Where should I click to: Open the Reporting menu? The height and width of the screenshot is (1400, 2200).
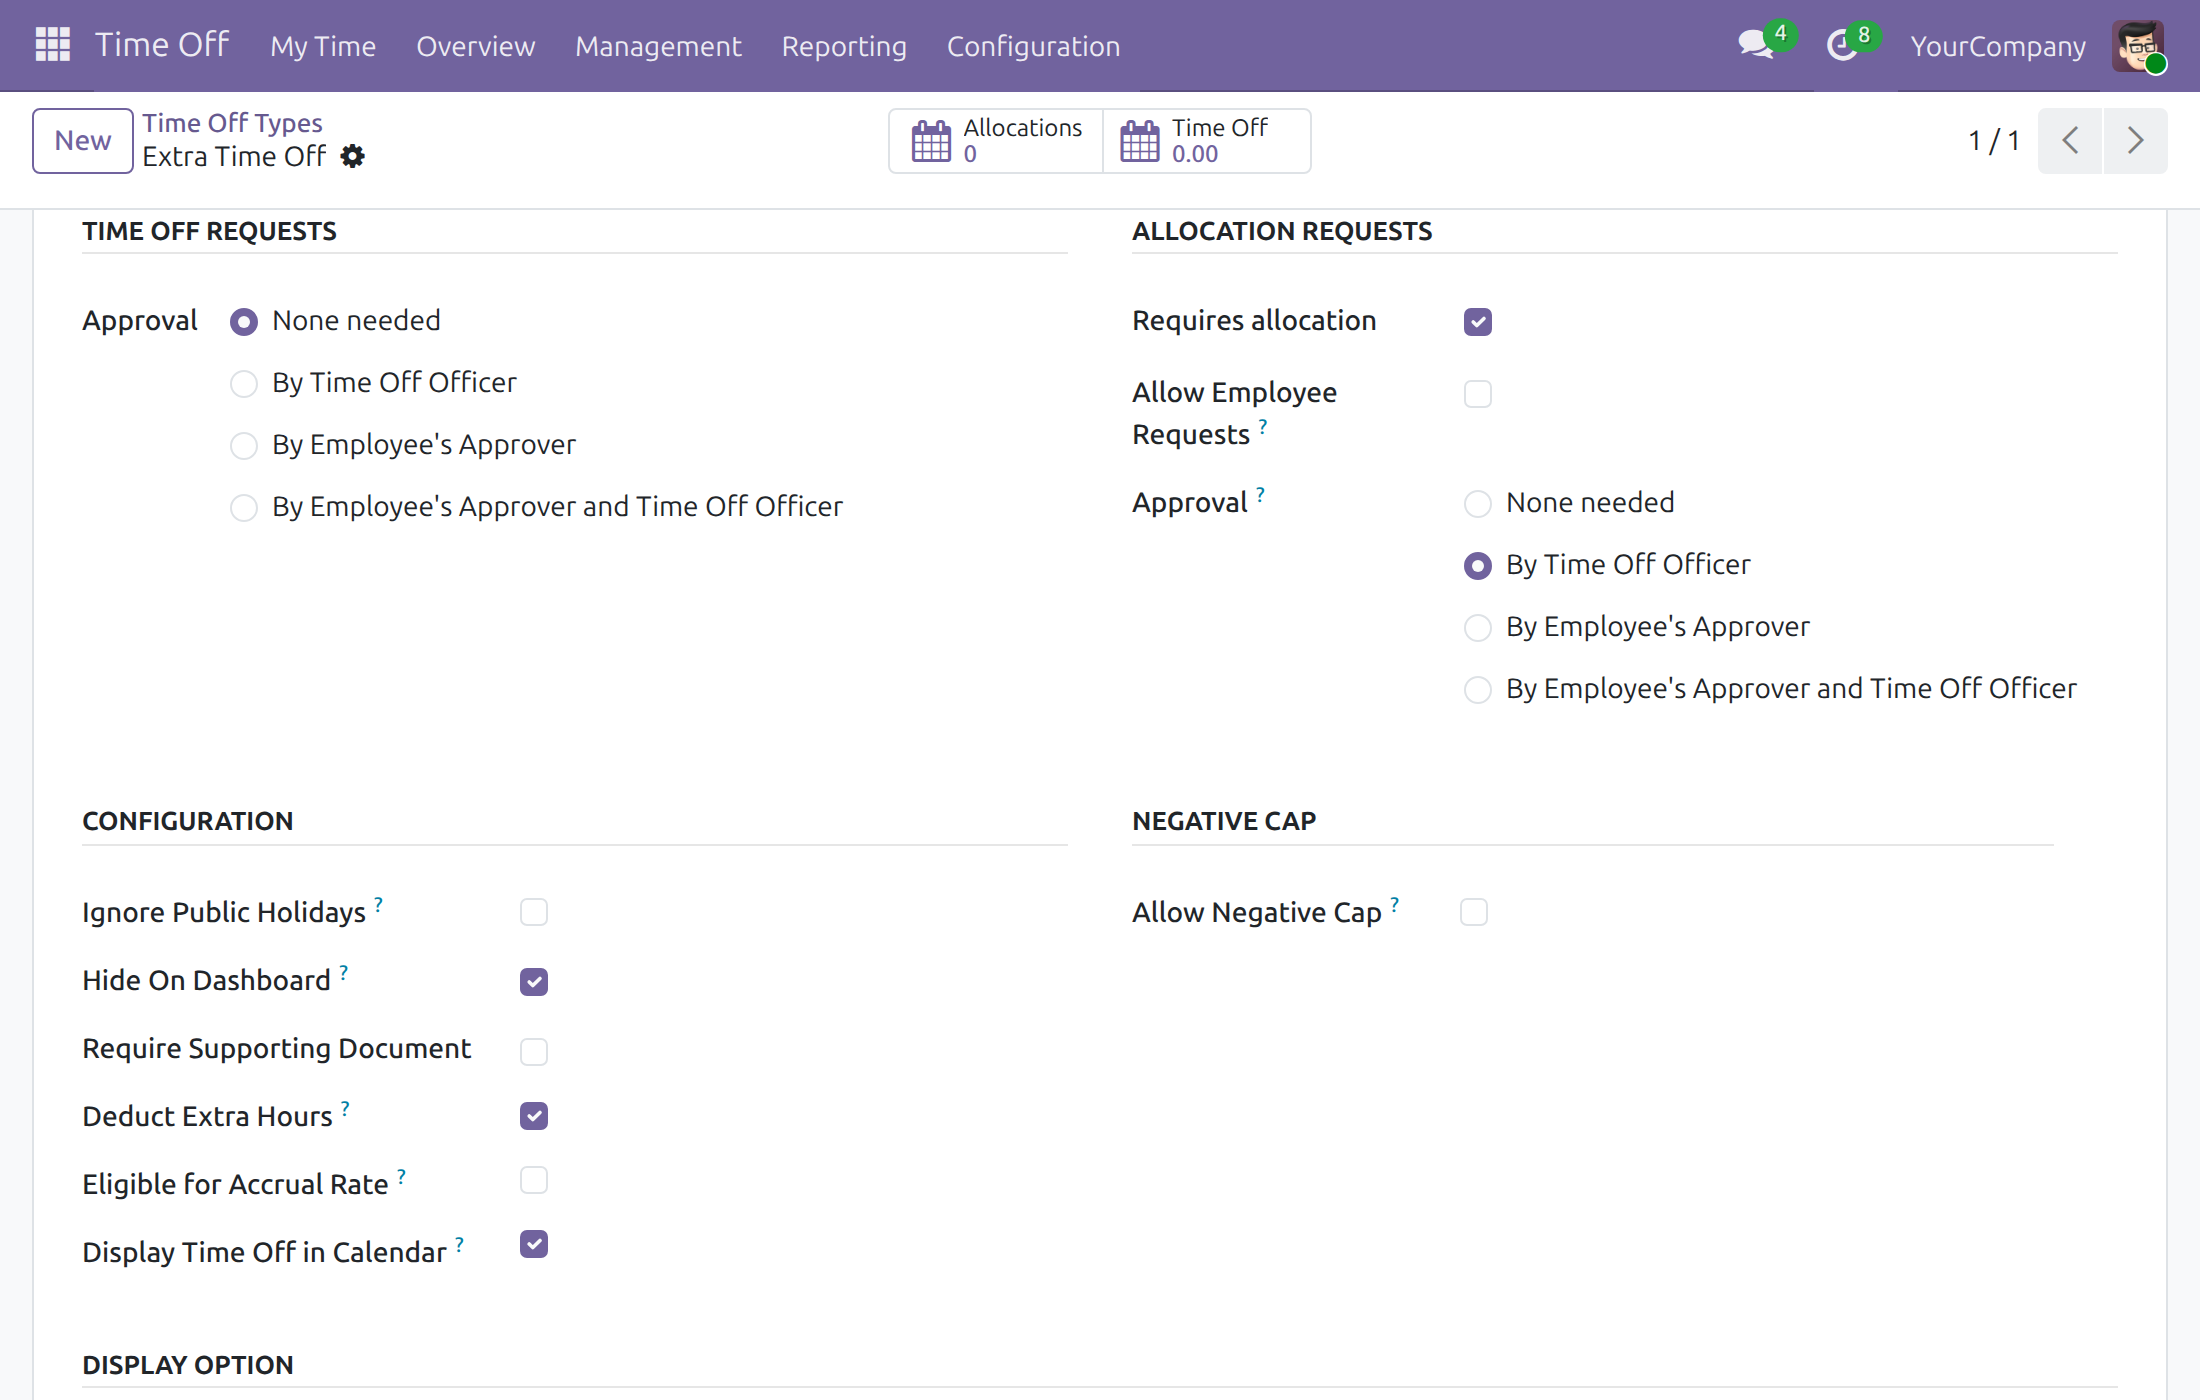844,46
